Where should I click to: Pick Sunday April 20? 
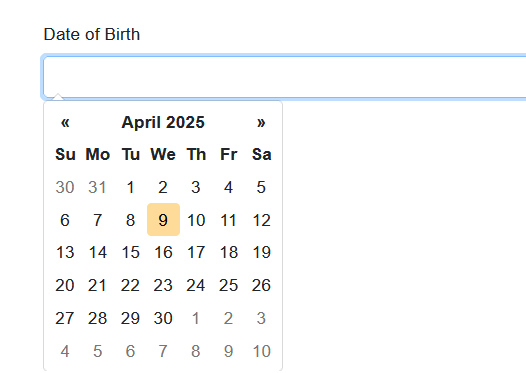tap(65, 285)
